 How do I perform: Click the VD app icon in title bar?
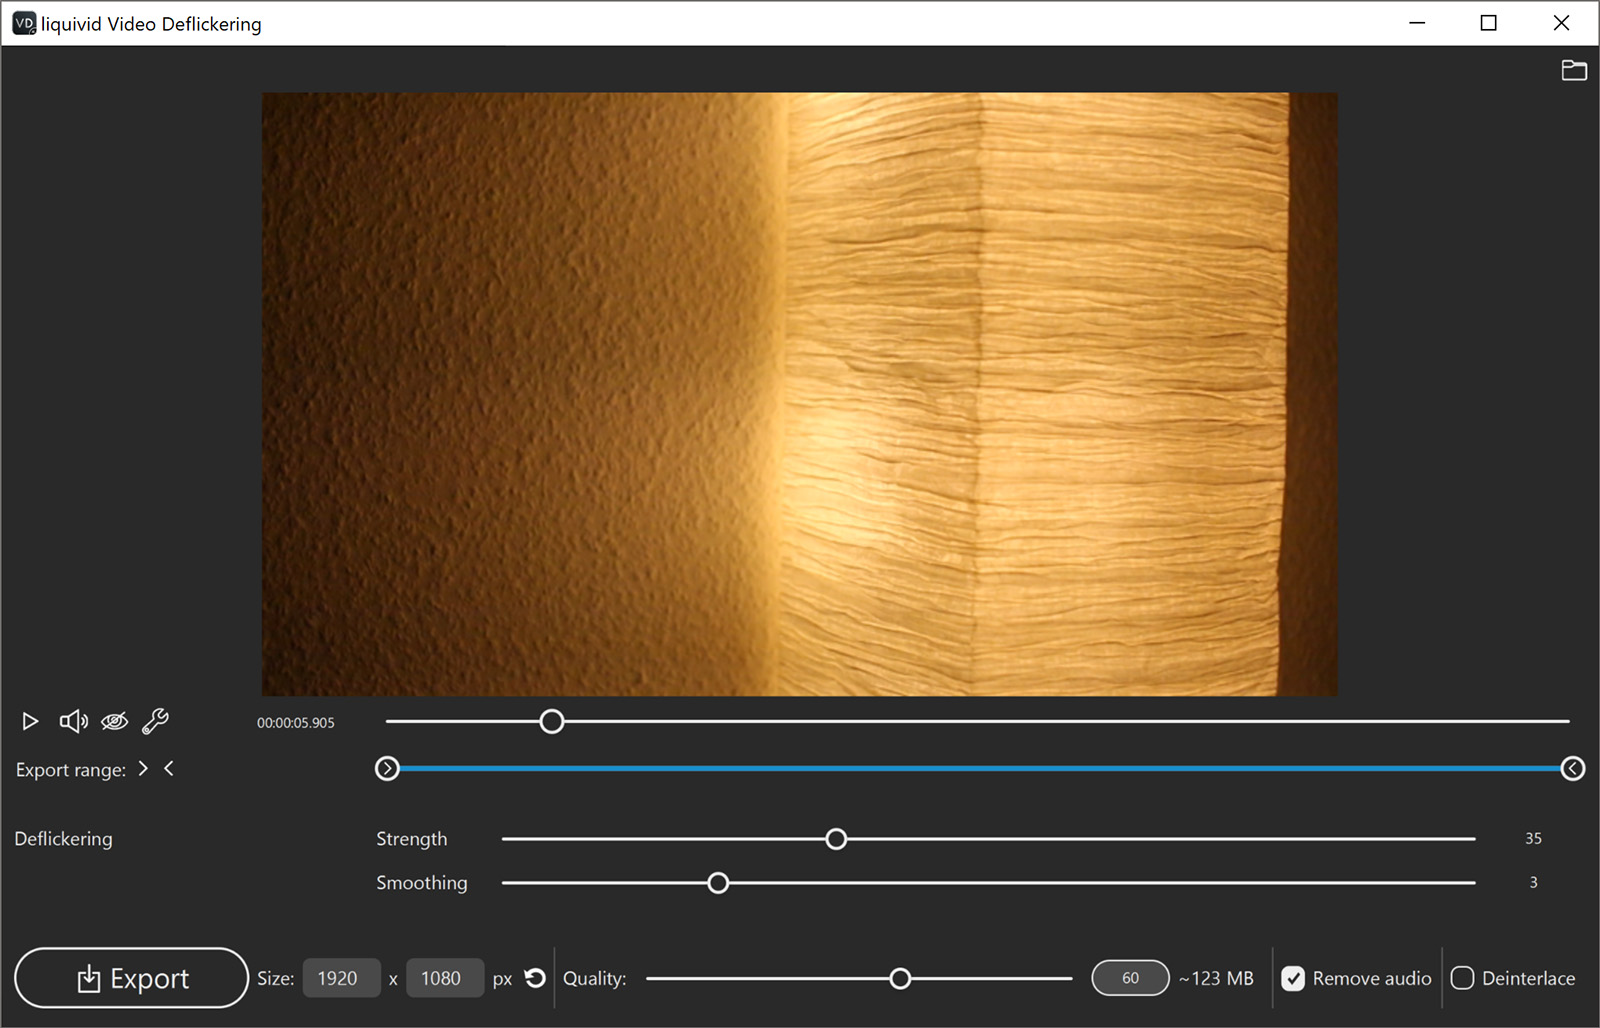click(x=23, y=22)
